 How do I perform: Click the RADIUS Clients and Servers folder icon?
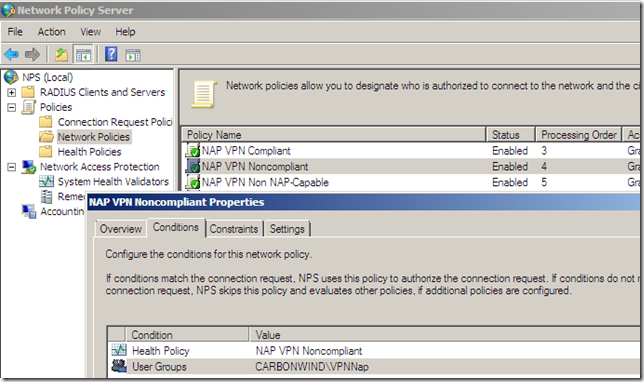pos(28,92)
